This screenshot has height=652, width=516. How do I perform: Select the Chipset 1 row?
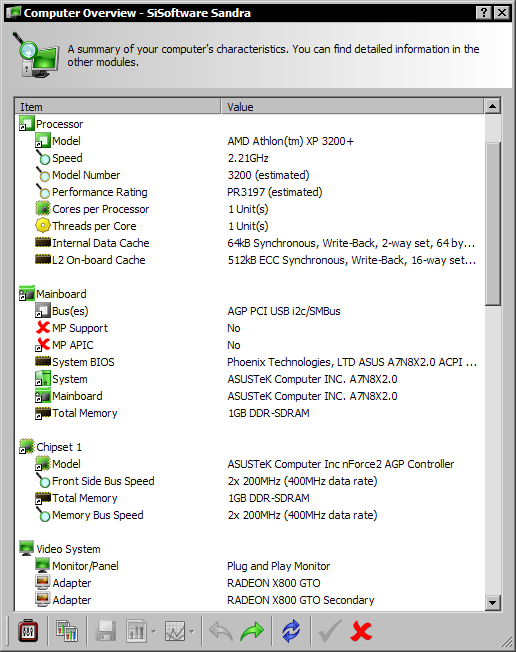59,447
